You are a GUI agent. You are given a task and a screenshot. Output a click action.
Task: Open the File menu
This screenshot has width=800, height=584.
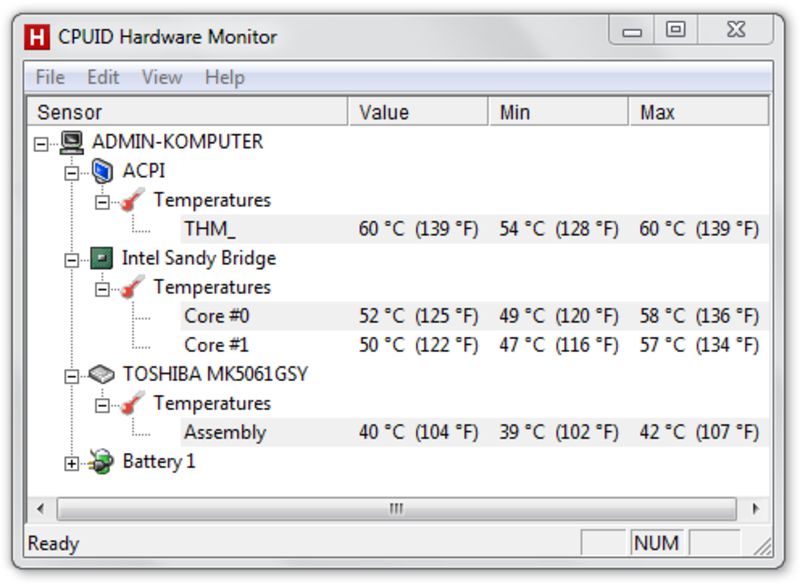pyautogui.click(x=50, y=78)
